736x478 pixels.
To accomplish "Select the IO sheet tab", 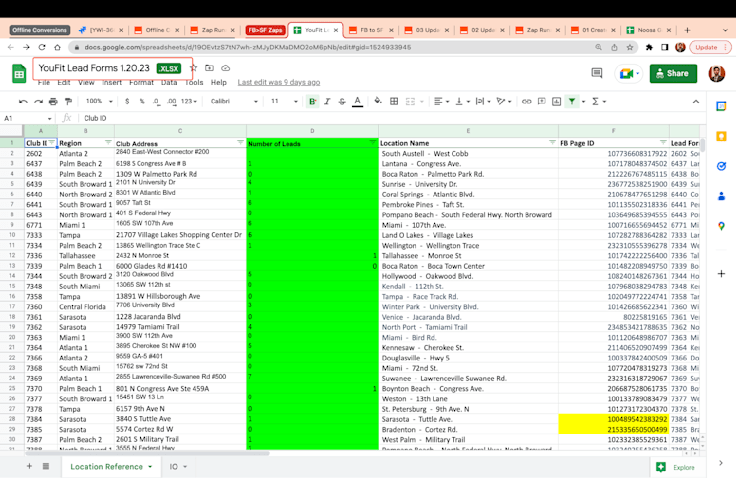I will click(x=178, y=467).
